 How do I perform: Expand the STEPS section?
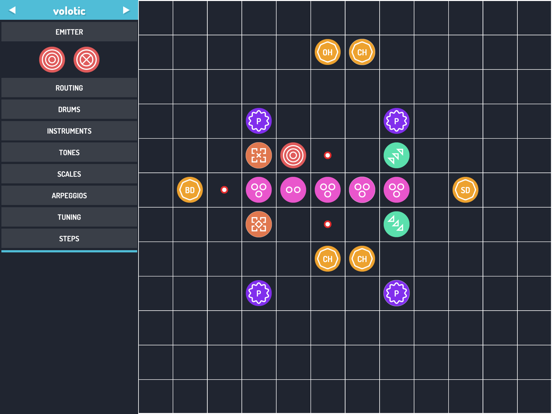click(69, 238)
